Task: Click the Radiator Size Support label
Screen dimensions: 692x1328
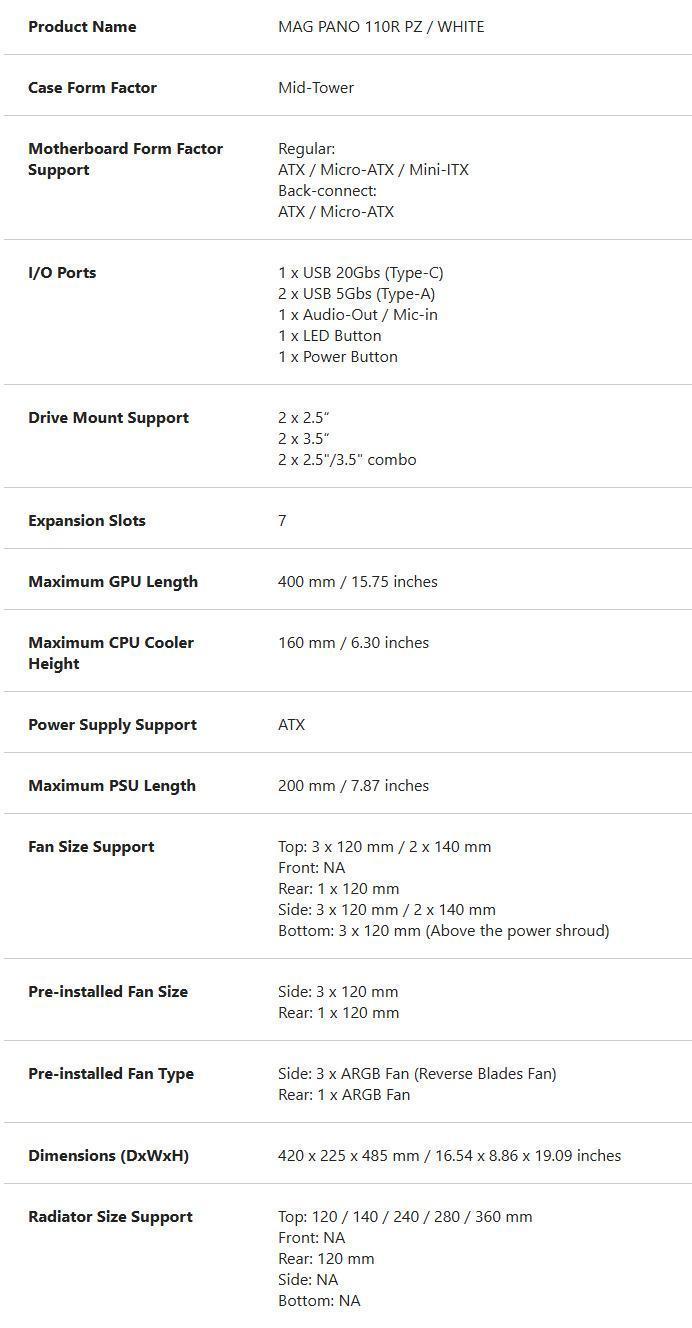Action: [110, 1217]
